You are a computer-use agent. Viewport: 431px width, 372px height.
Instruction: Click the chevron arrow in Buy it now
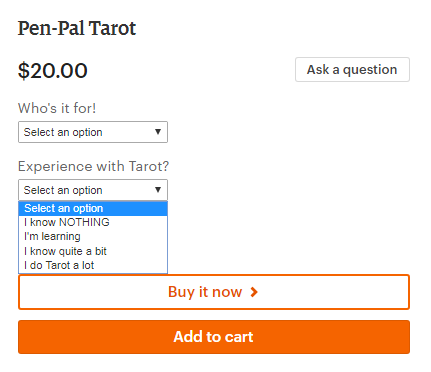tap(254, 292)
